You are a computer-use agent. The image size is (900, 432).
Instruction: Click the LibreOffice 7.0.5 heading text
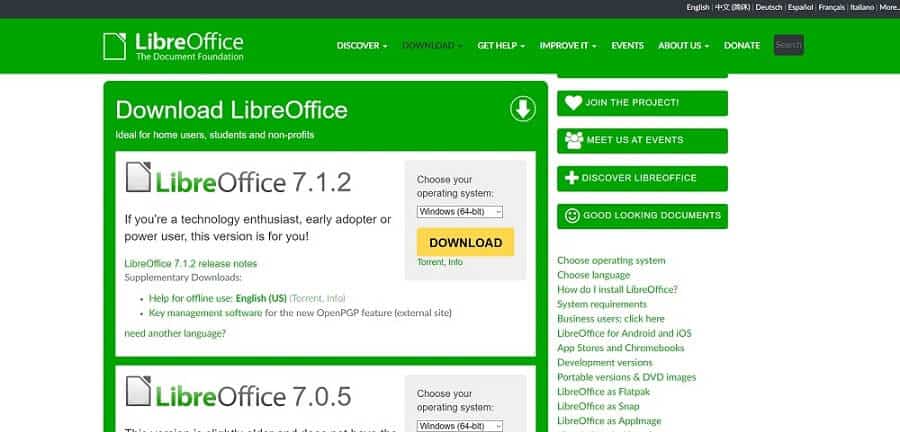(x=253, y=396)
